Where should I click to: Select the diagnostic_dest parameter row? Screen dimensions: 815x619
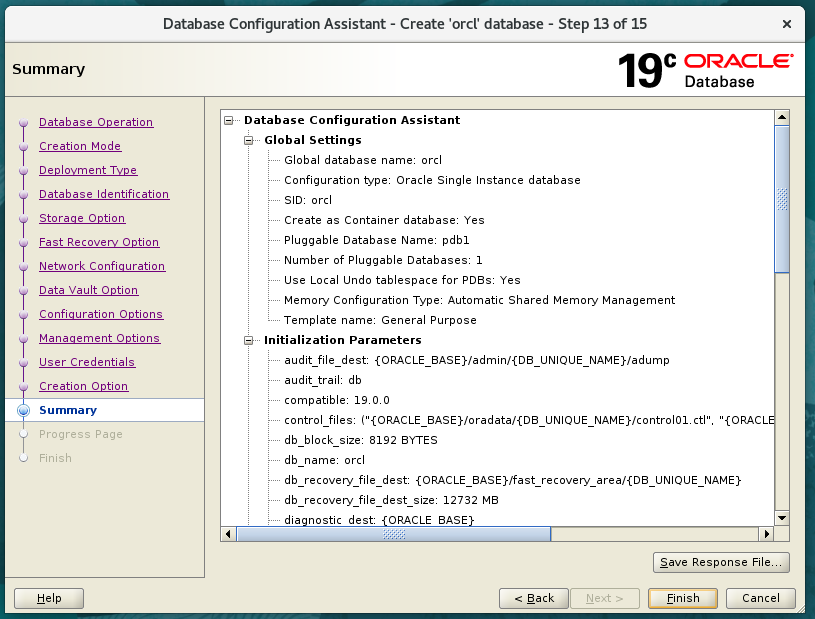(x=379, y=520)
